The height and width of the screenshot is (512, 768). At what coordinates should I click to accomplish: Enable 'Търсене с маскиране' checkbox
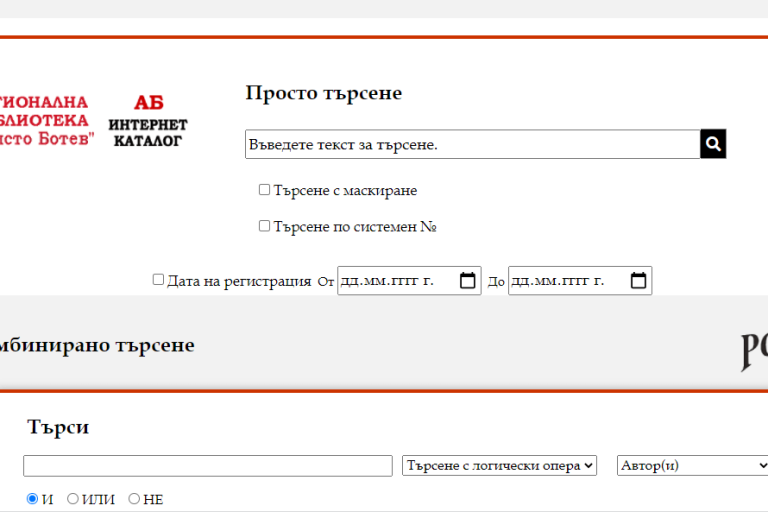[x=265, y=190]
